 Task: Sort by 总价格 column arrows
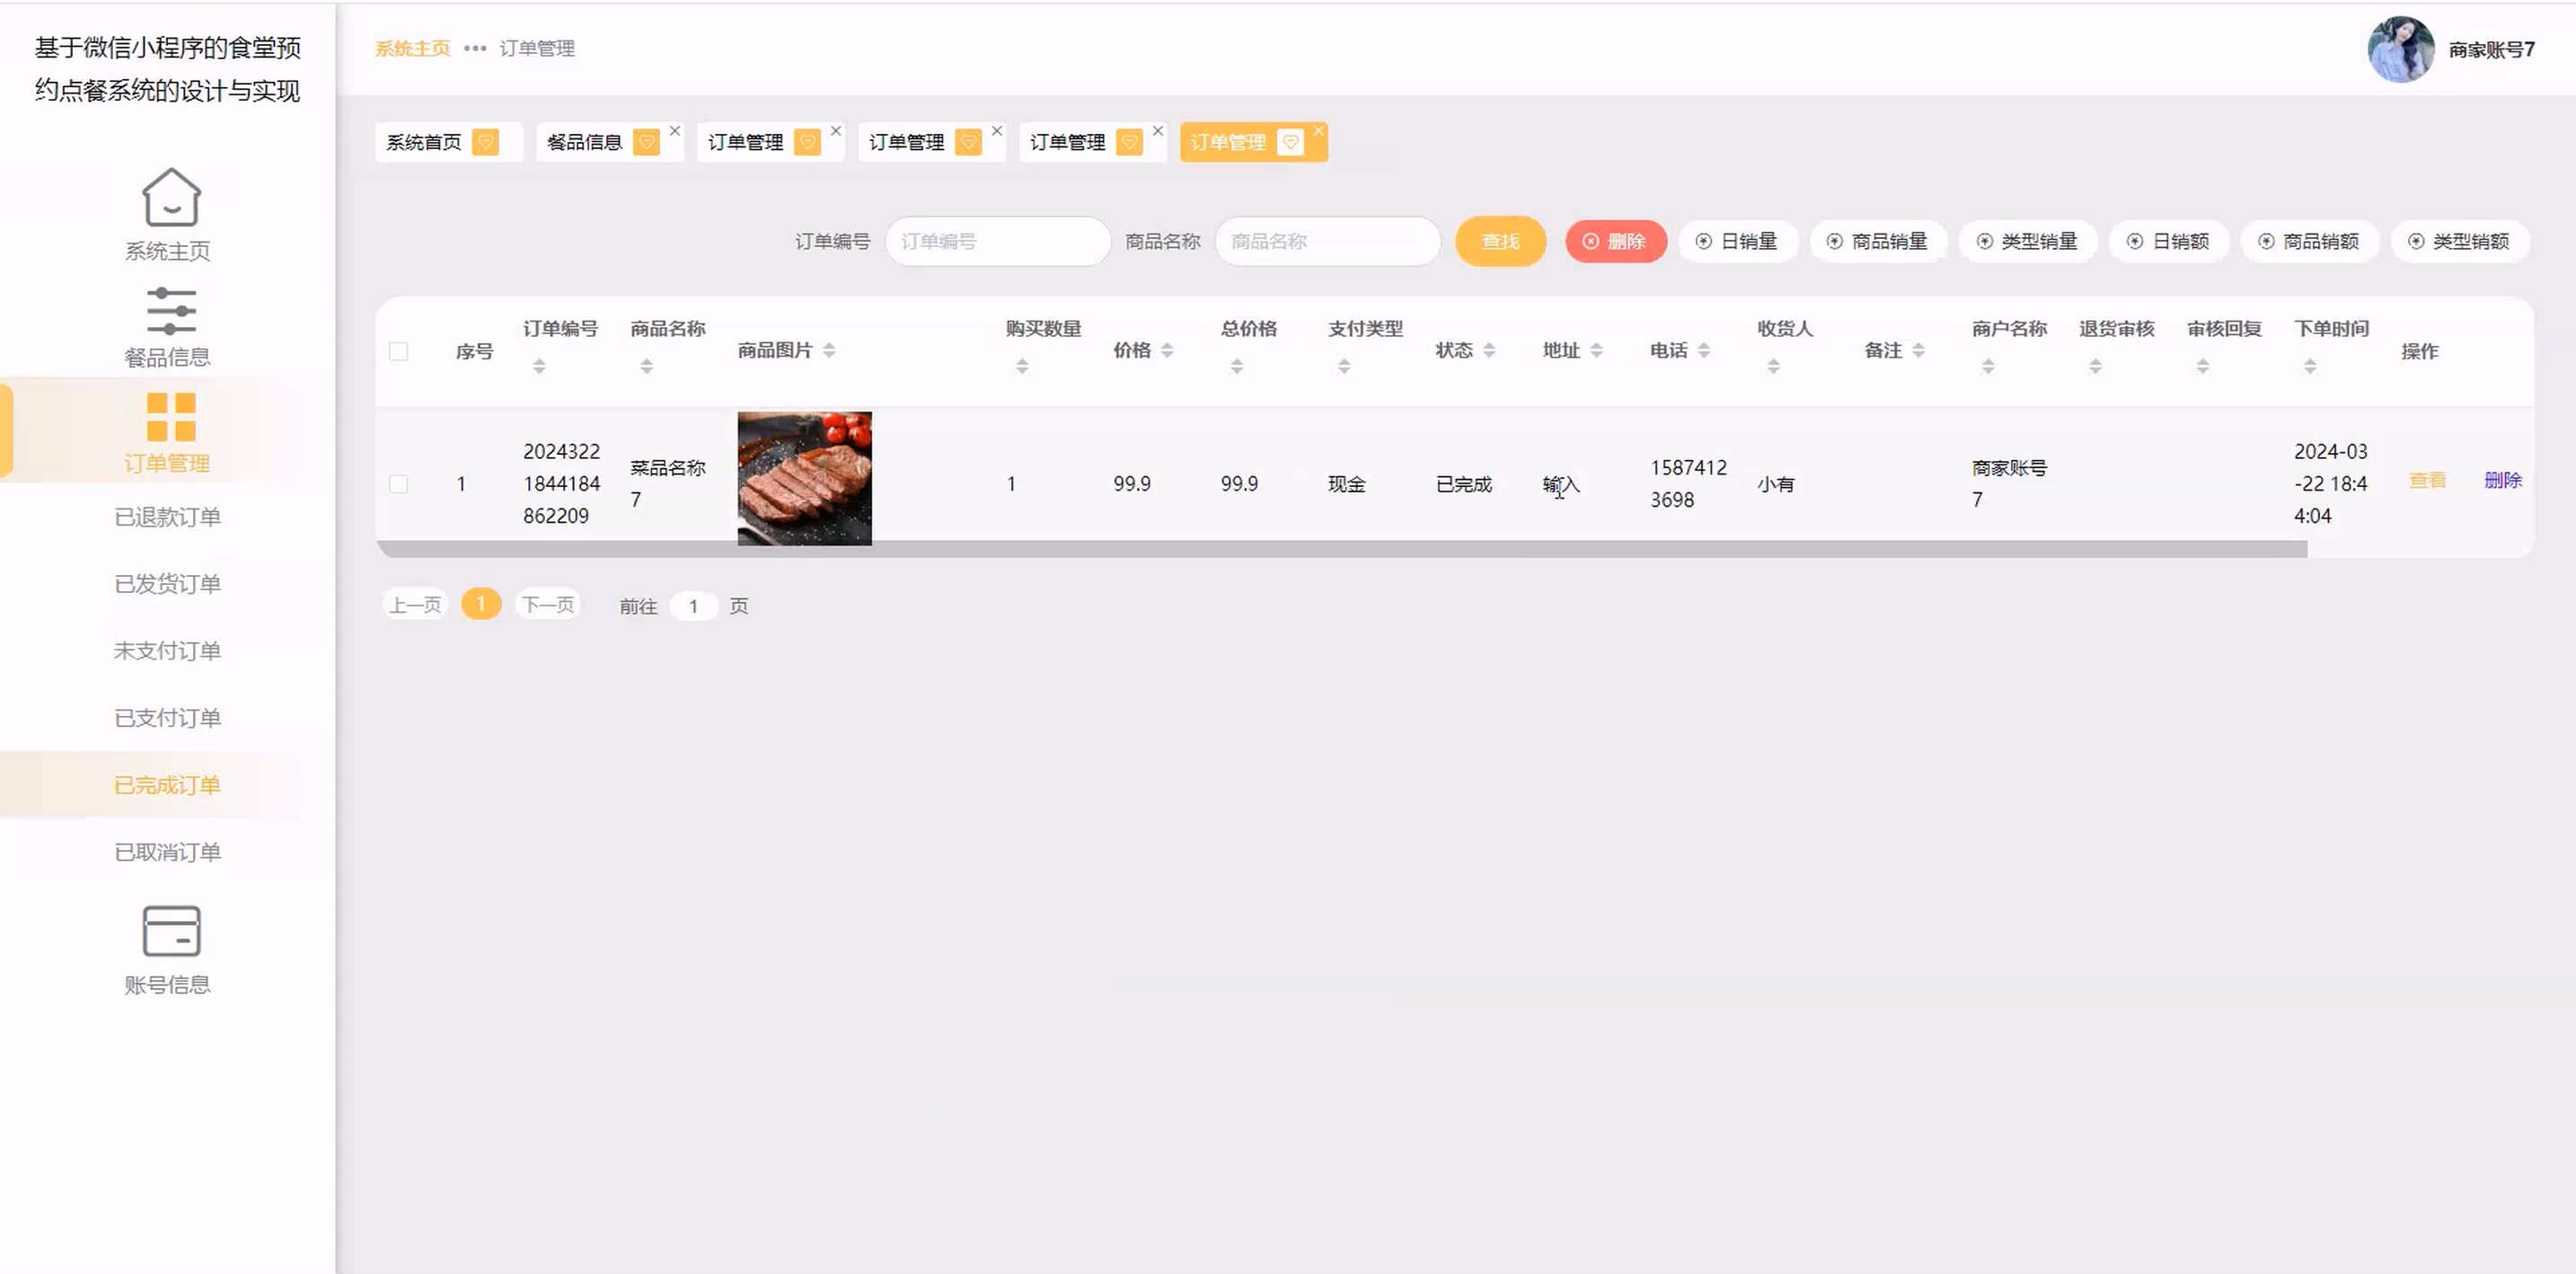(1237, 366)
